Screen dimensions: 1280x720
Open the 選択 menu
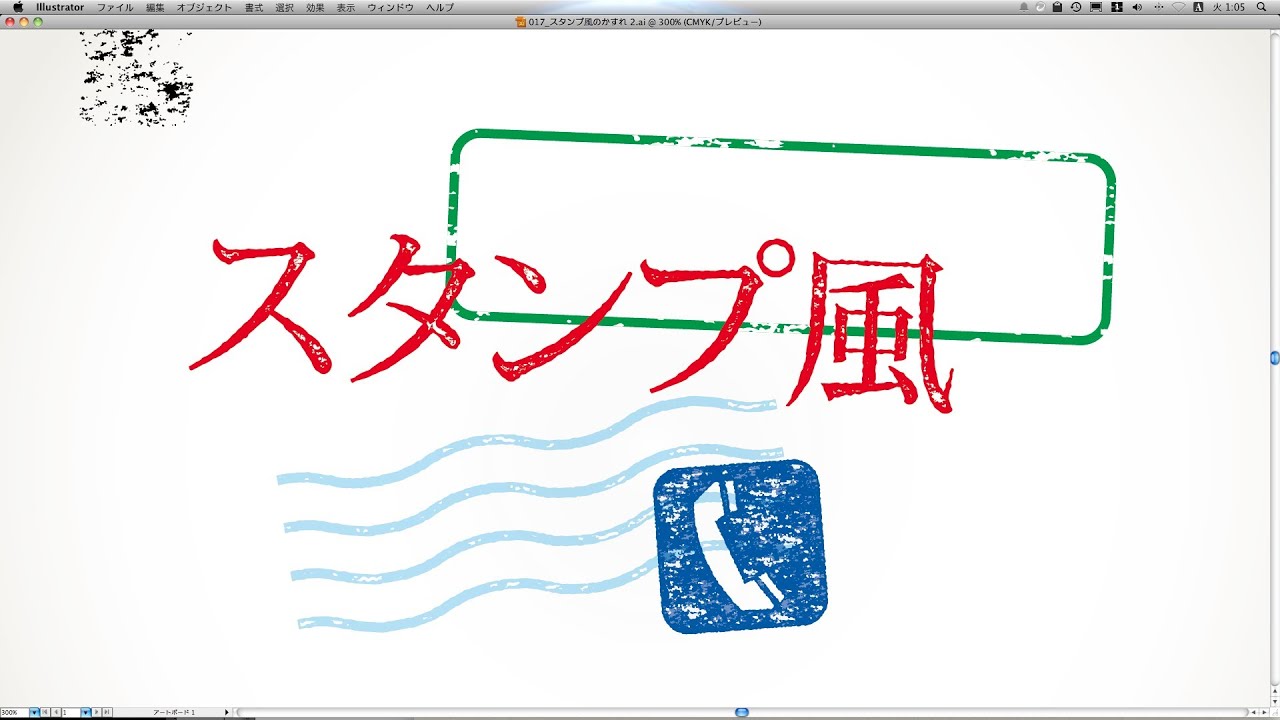(285, 7)
